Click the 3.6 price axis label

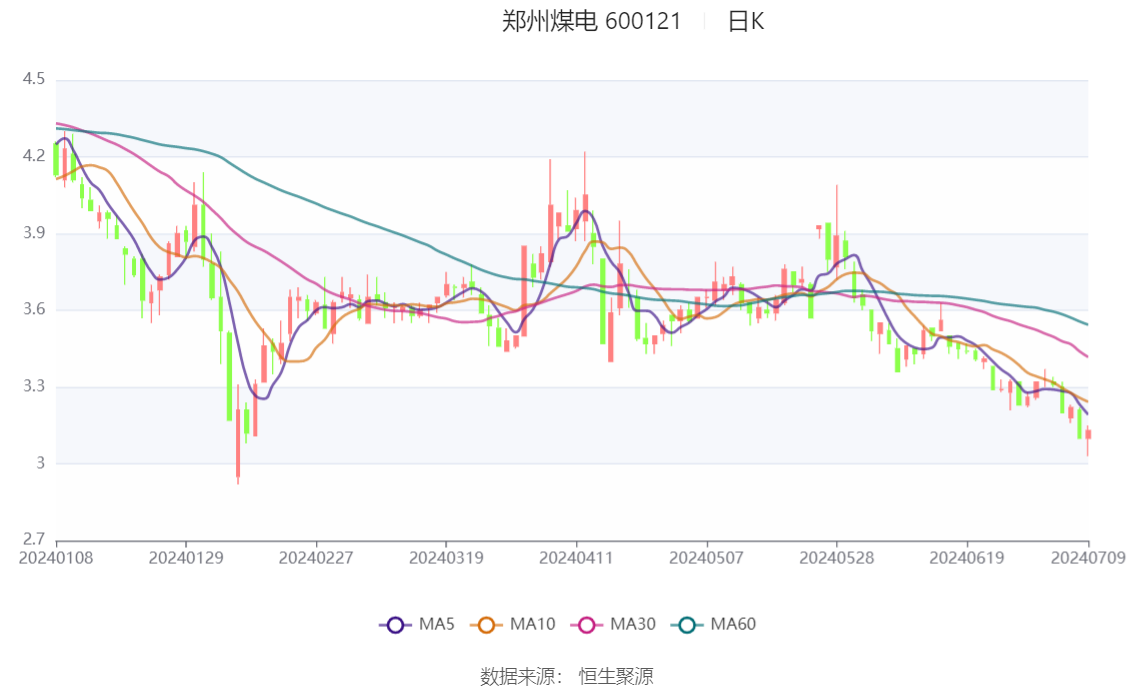(34, 309)
